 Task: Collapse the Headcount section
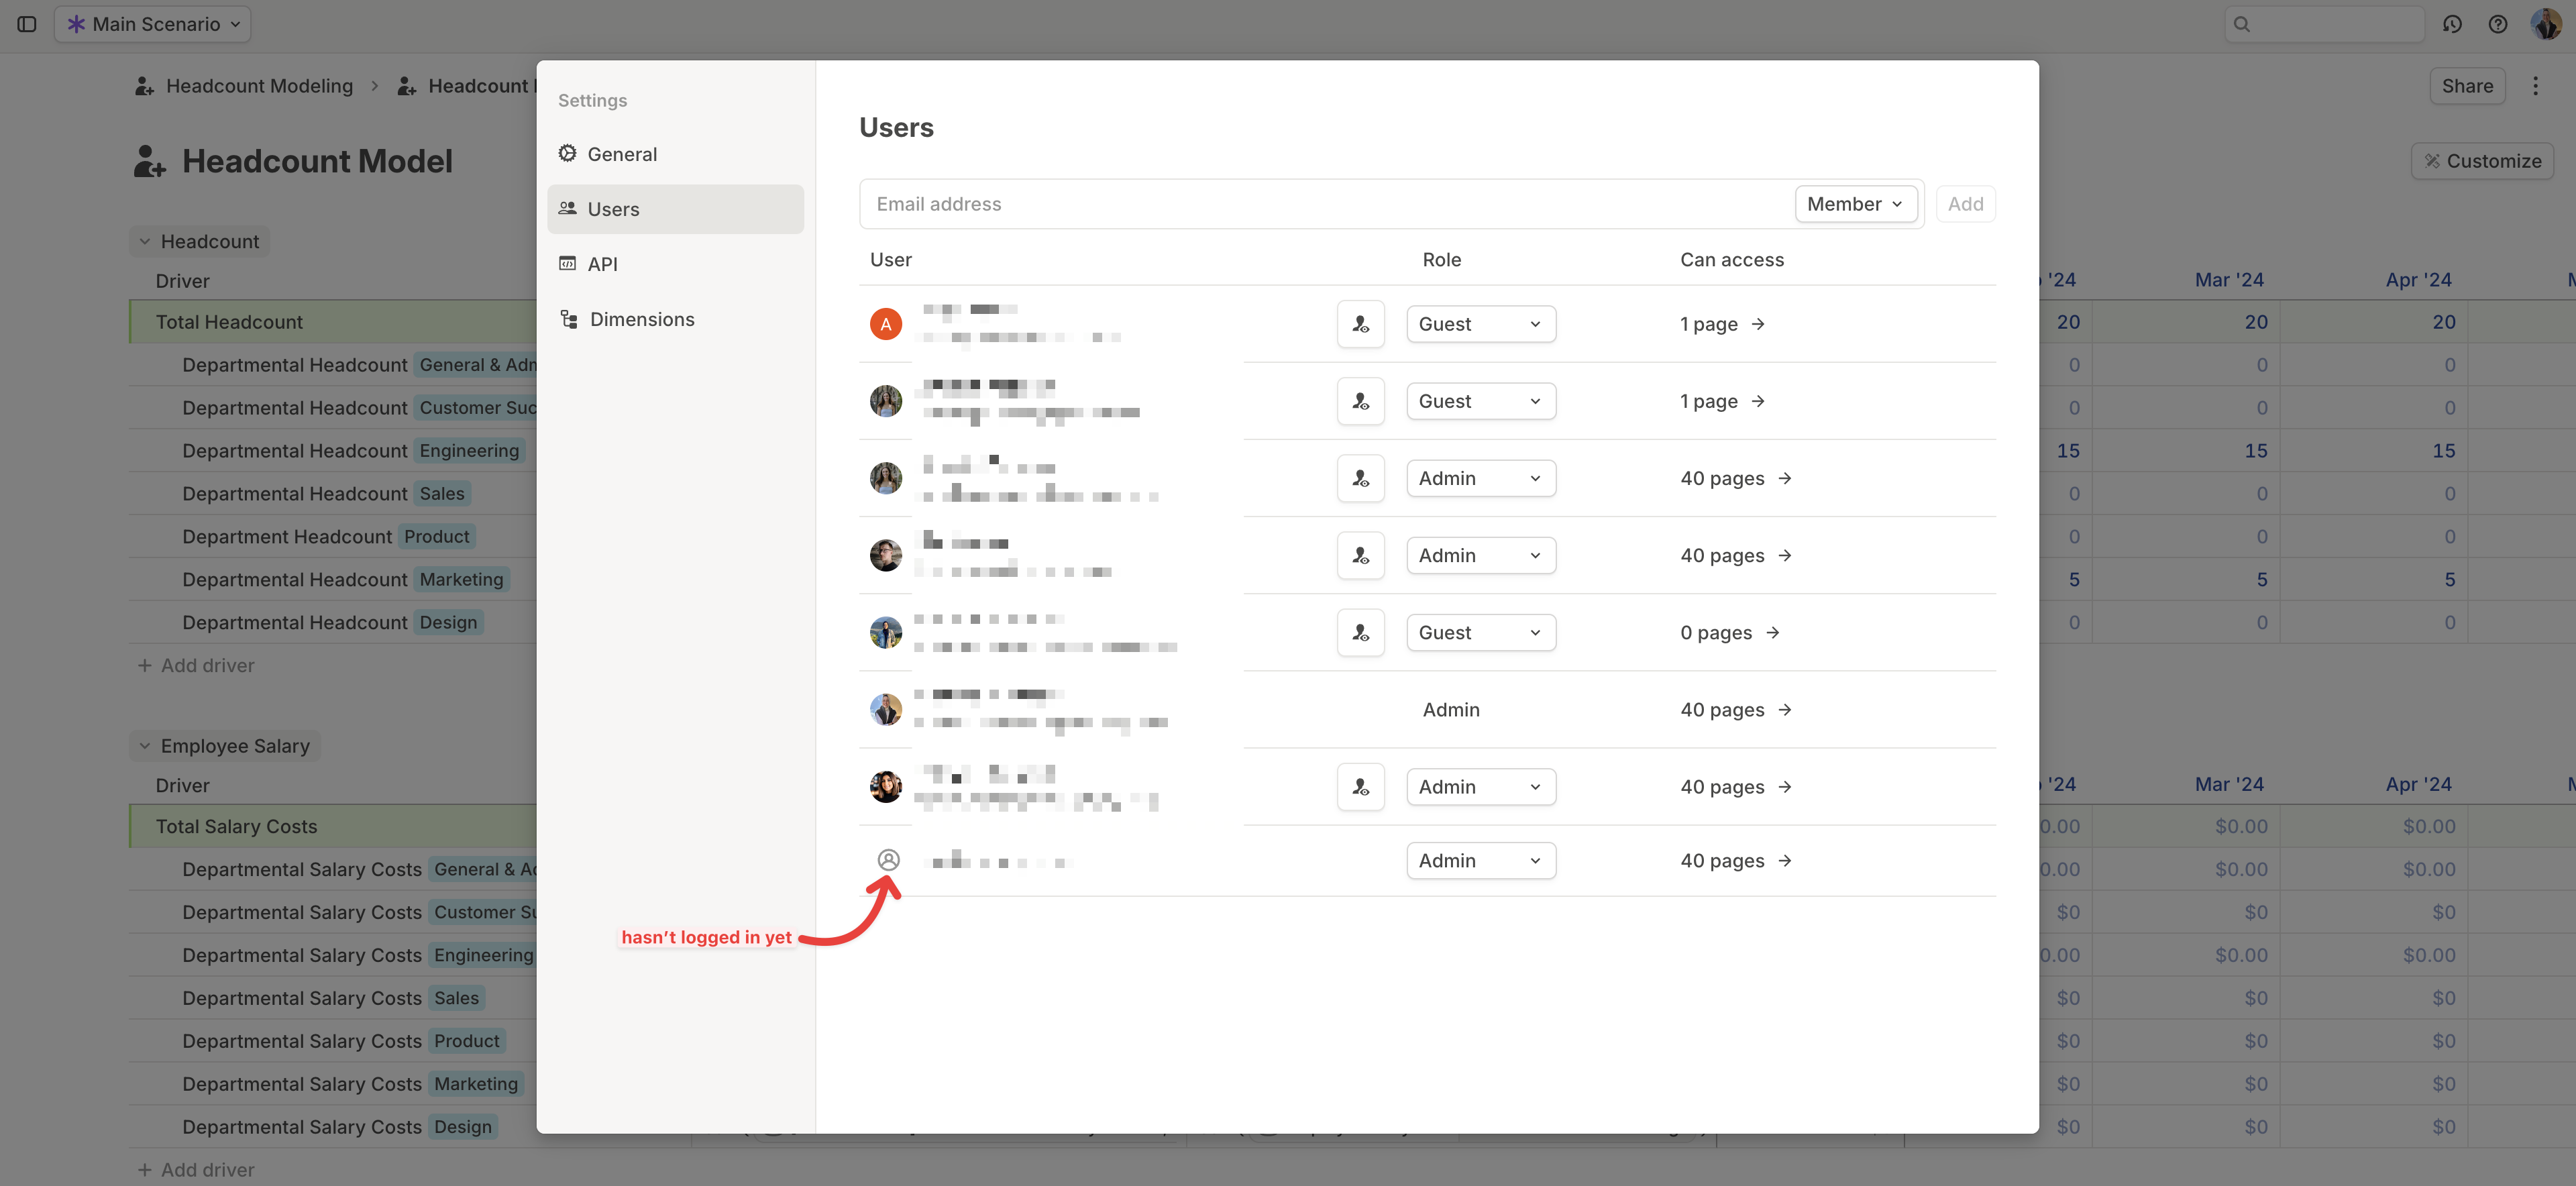tap(145, 242)
